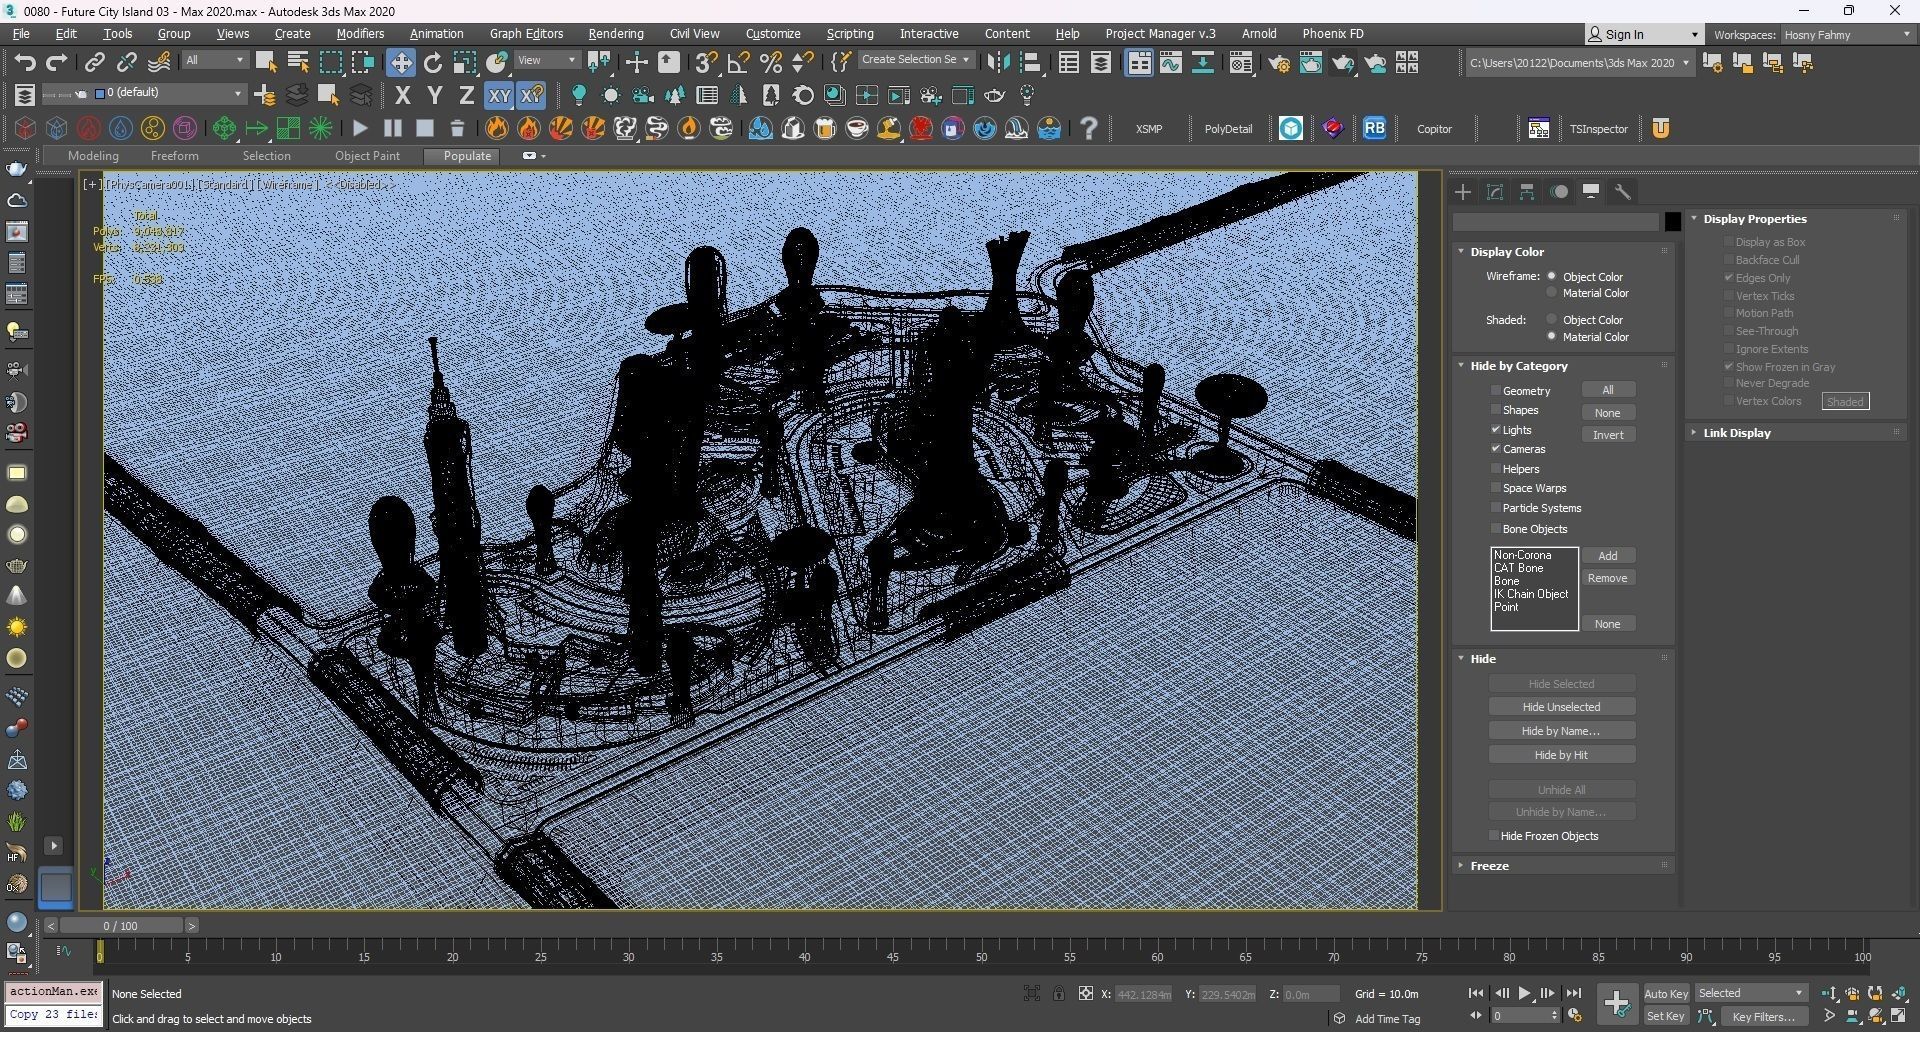Expand the Link Display rollout
Viewport: 1920px width, 1040px height.
click(x=1736, y=433)
